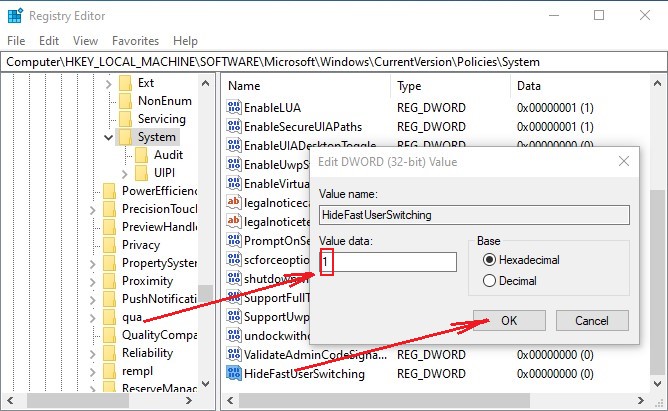Click the values pane vertical scrollbar thumb
Image resolution: width=668 pixels, height=411 pixels.
click(657, 281)
